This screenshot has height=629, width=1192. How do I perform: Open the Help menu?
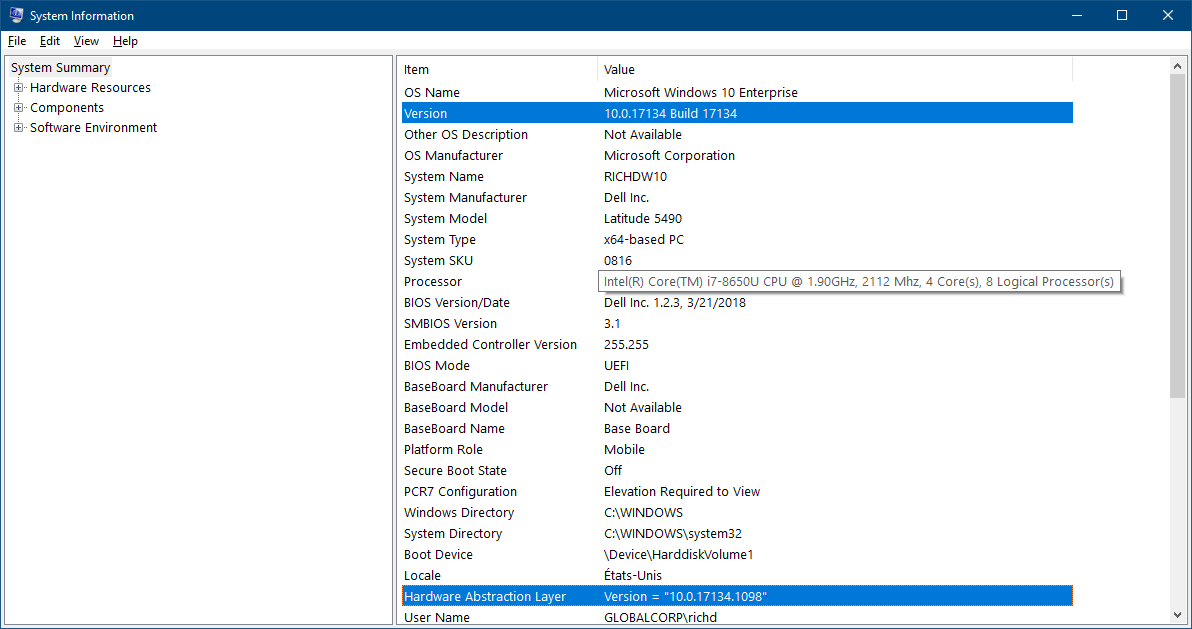tap(125, 41)
